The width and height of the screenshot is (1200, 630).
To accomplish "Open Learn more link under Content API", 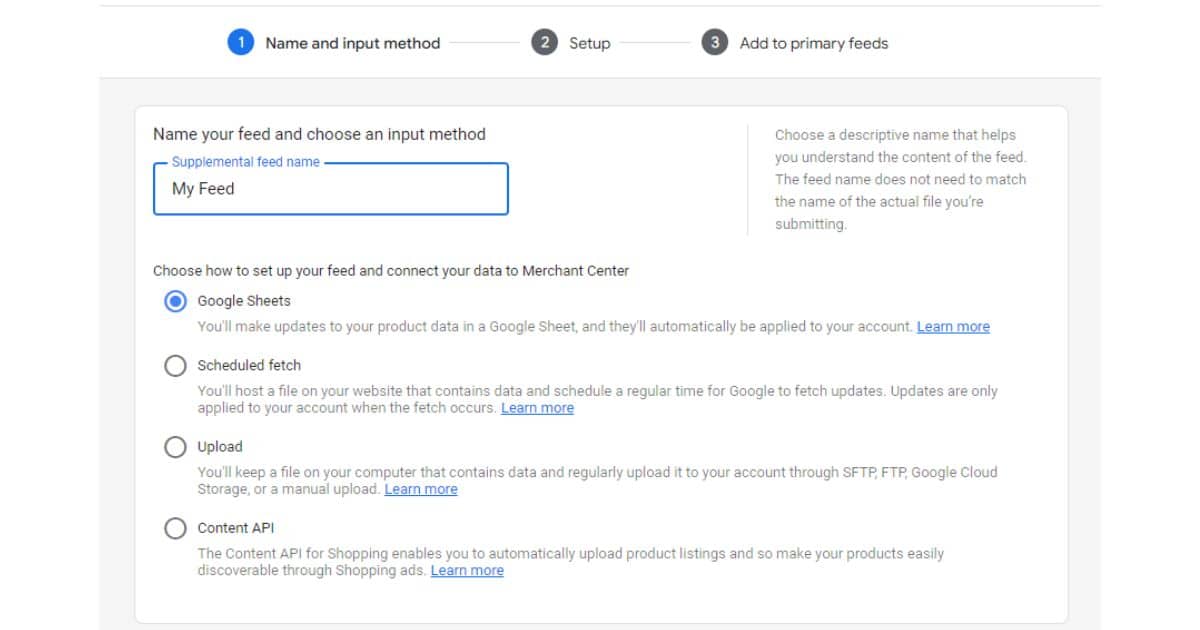I will point(468,570).
